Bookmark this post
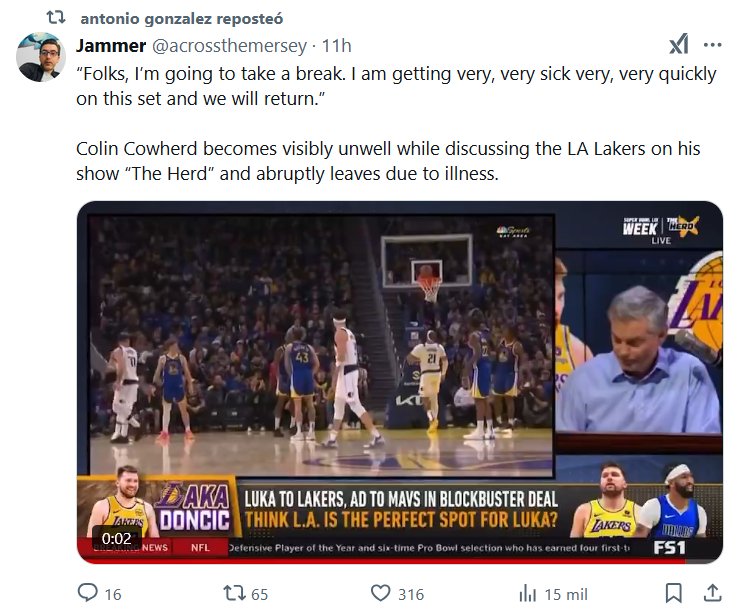The width and height of the screenshot is (740, 614). (674, 593)
